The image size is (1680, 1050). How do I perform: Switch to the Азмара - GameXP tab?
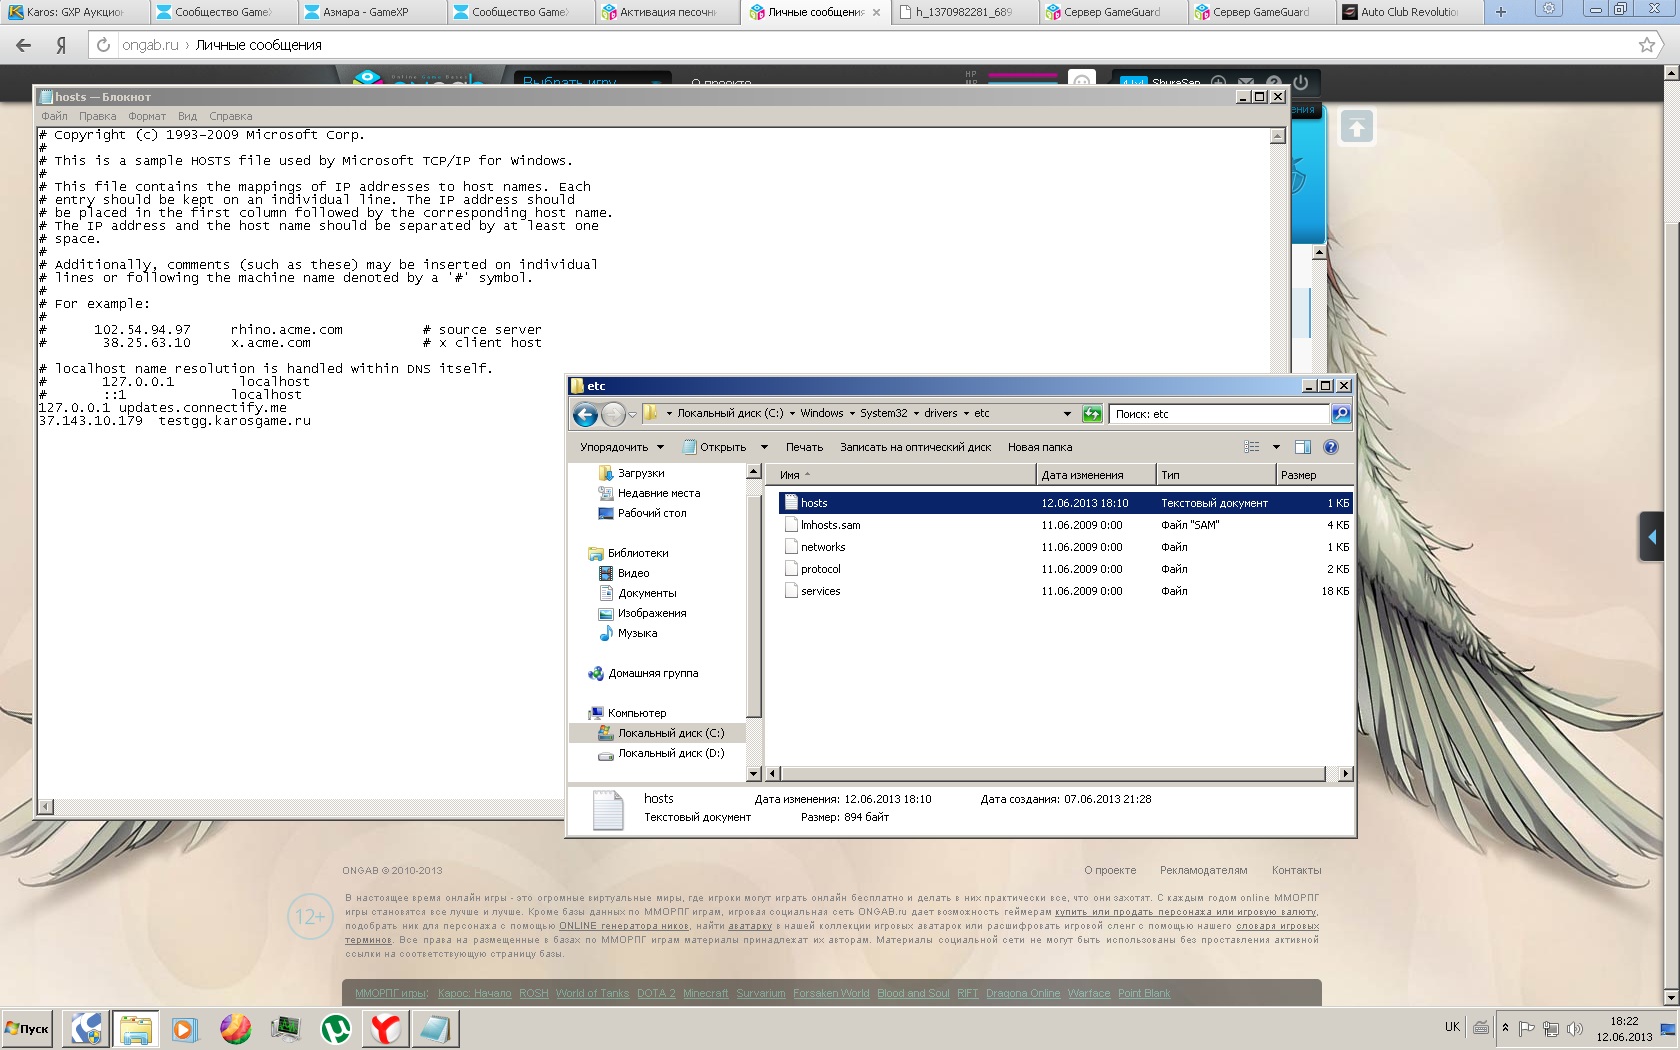tap(371, 12)
